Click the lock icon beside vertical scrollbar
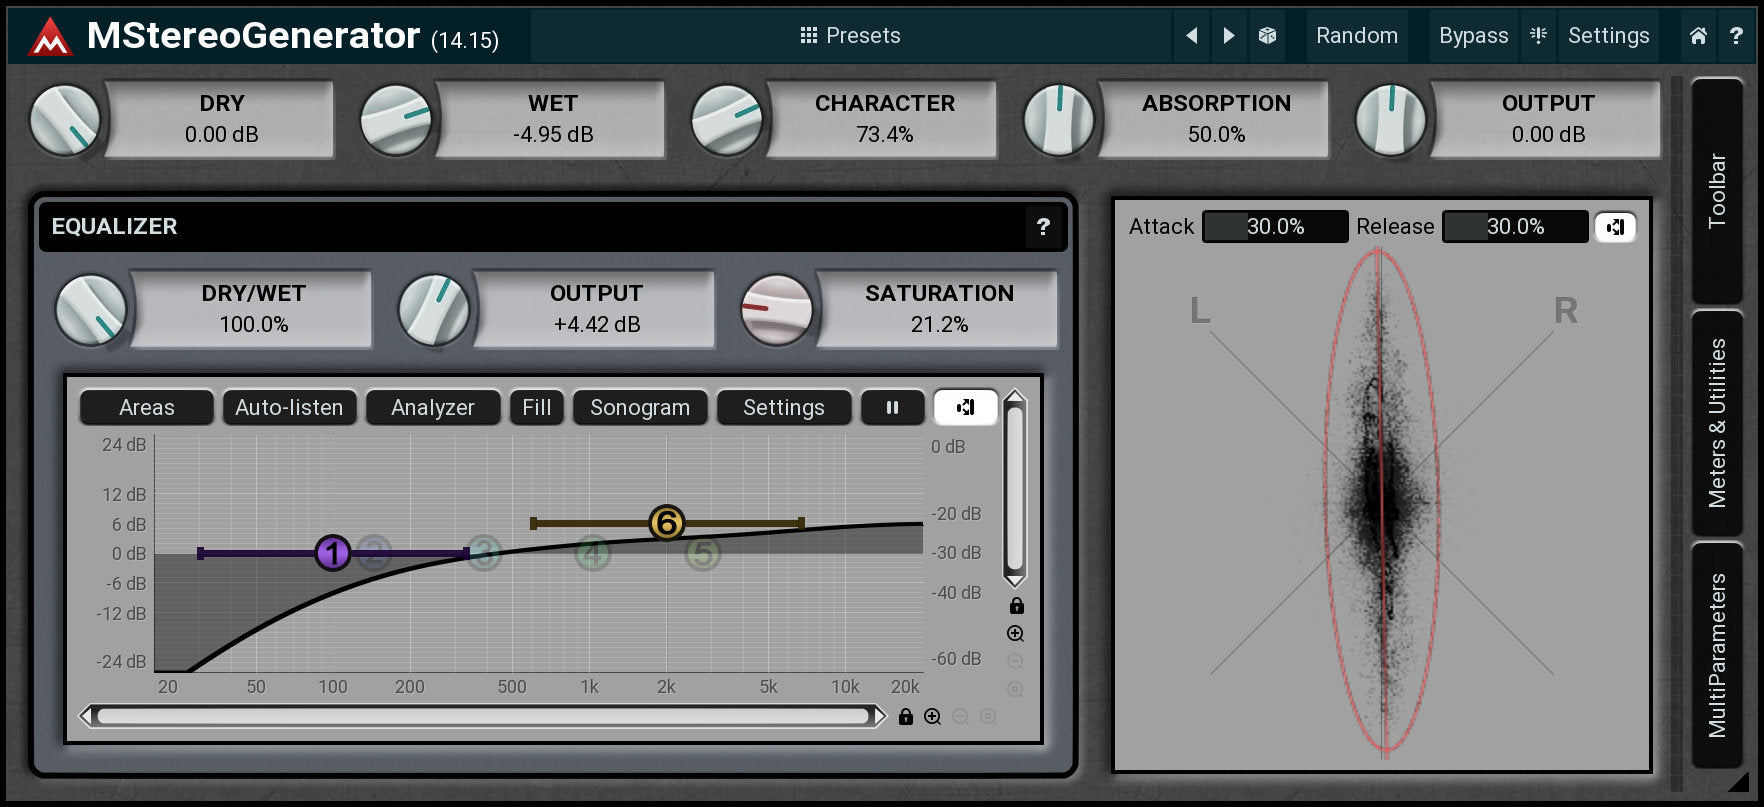 click(x=1016, y=606)
